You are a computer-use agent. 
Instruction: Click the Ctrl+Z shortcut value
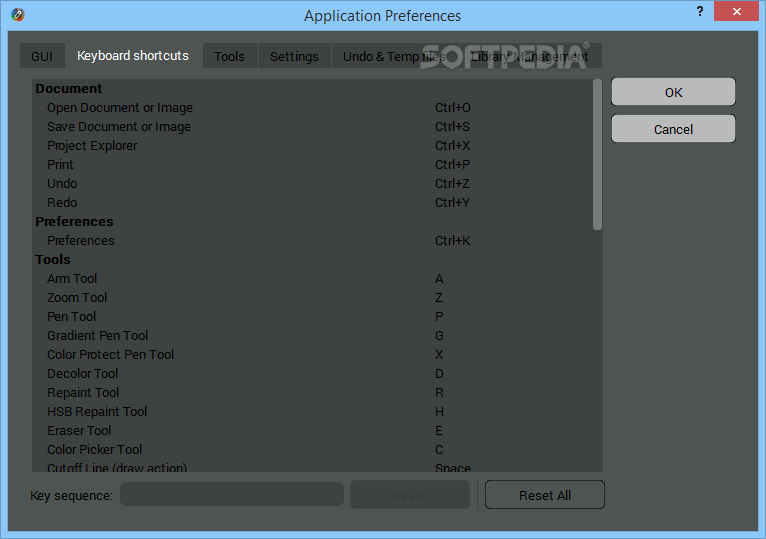point(452,184)
